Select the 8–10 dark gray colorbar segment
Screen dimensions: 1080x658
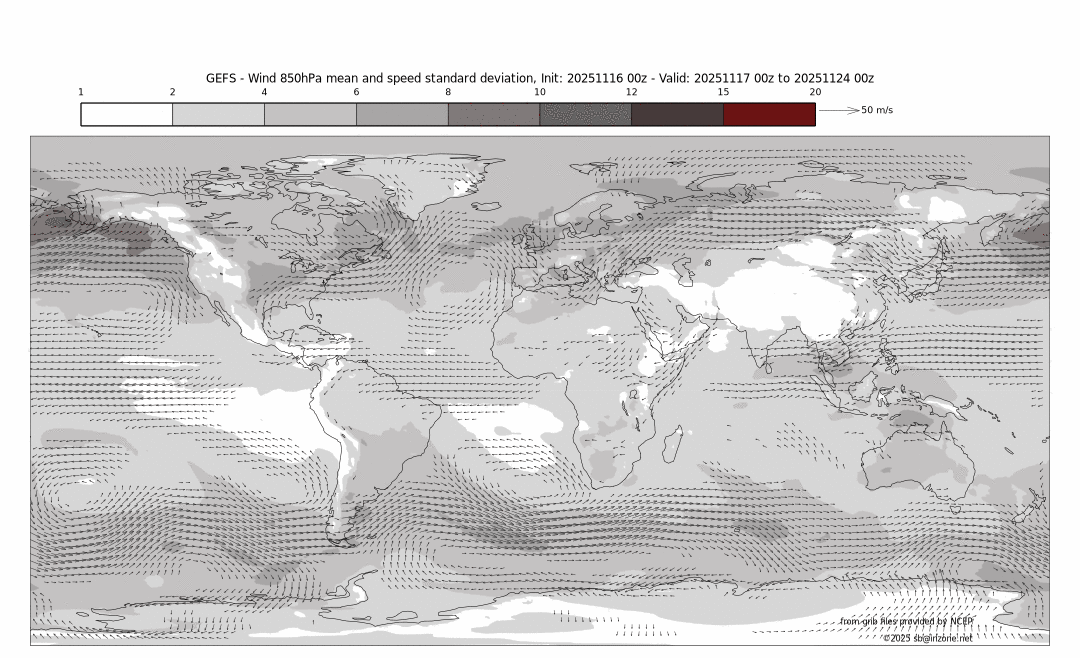click(x=494, y=114)
